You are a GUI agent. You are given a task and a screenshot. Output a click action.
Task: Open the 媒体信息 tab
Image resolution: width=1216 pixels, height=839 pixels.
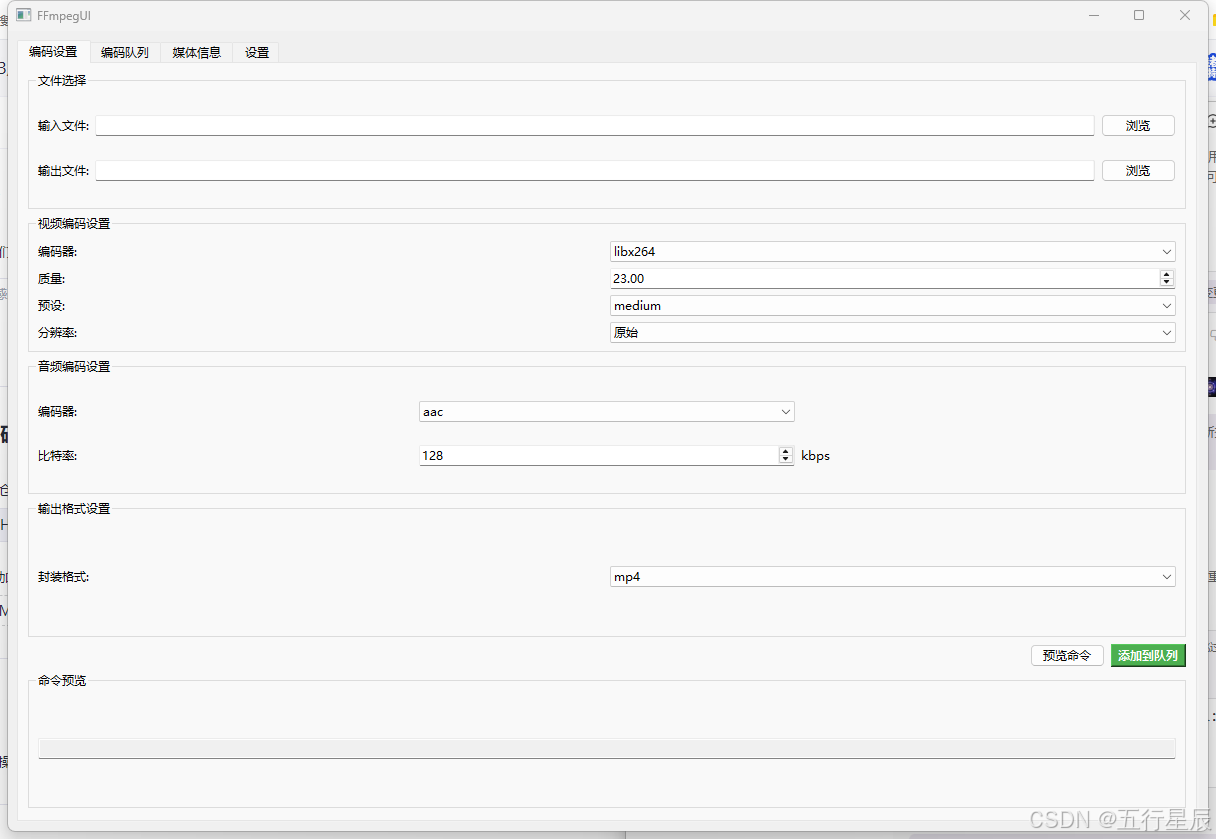click(197, 53)
